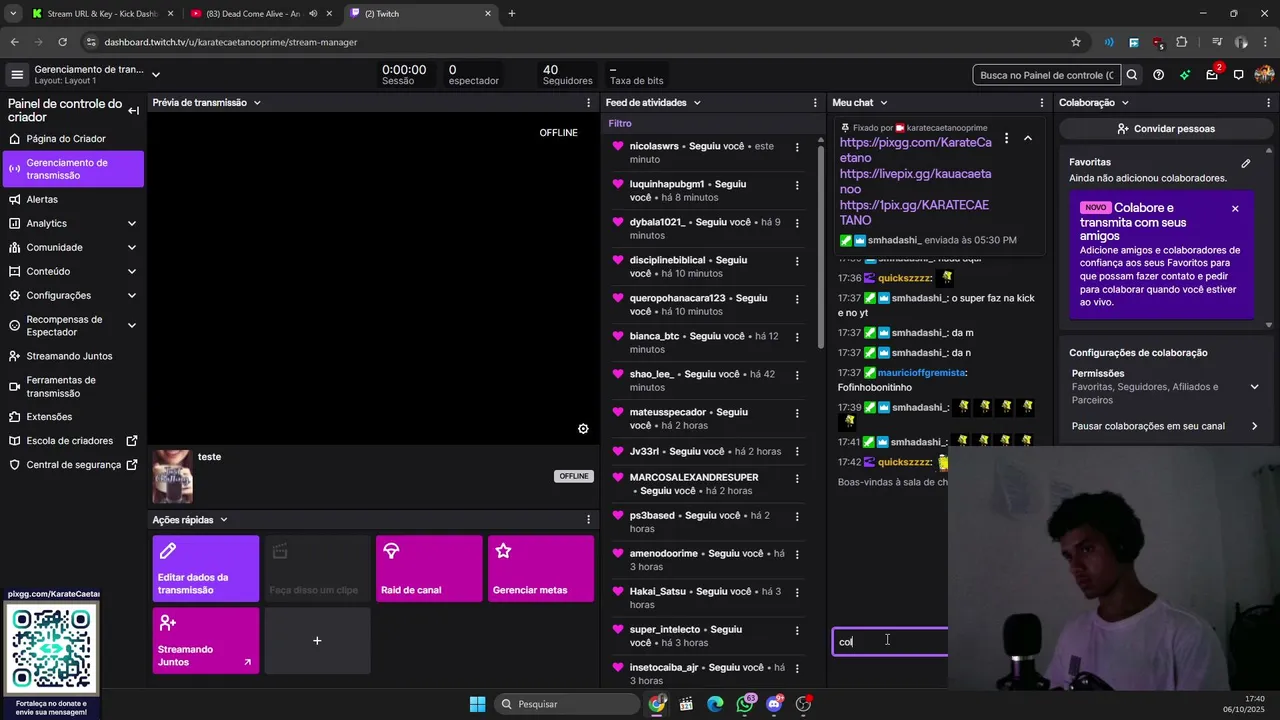1280x720 pixels.
Task: Click Raid de canal quick action
Action: [429, 568]
